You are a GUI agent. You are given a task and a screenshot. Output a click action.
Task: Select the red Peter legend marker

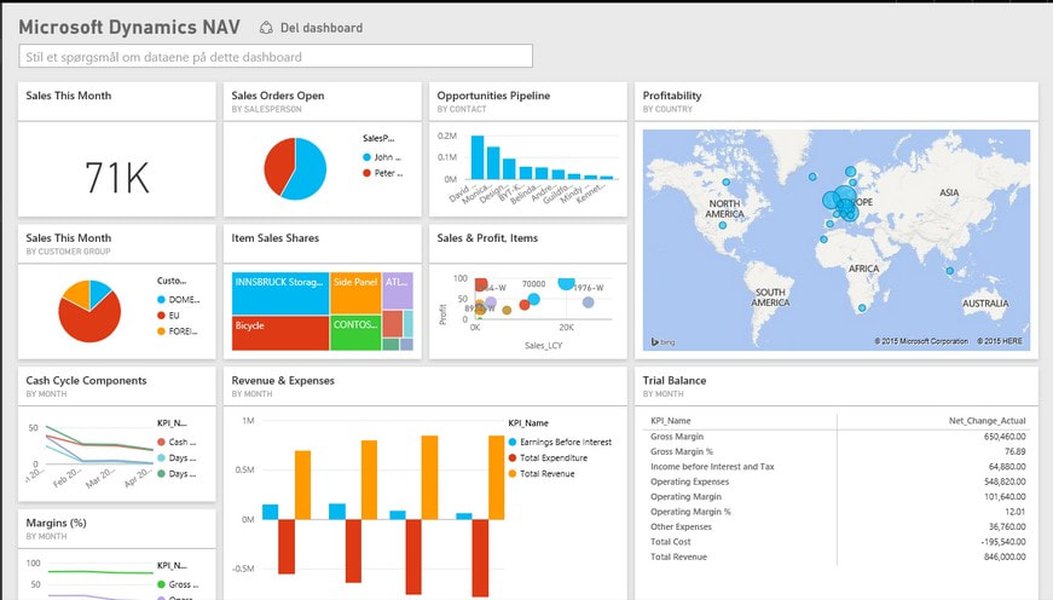point(367,173)
